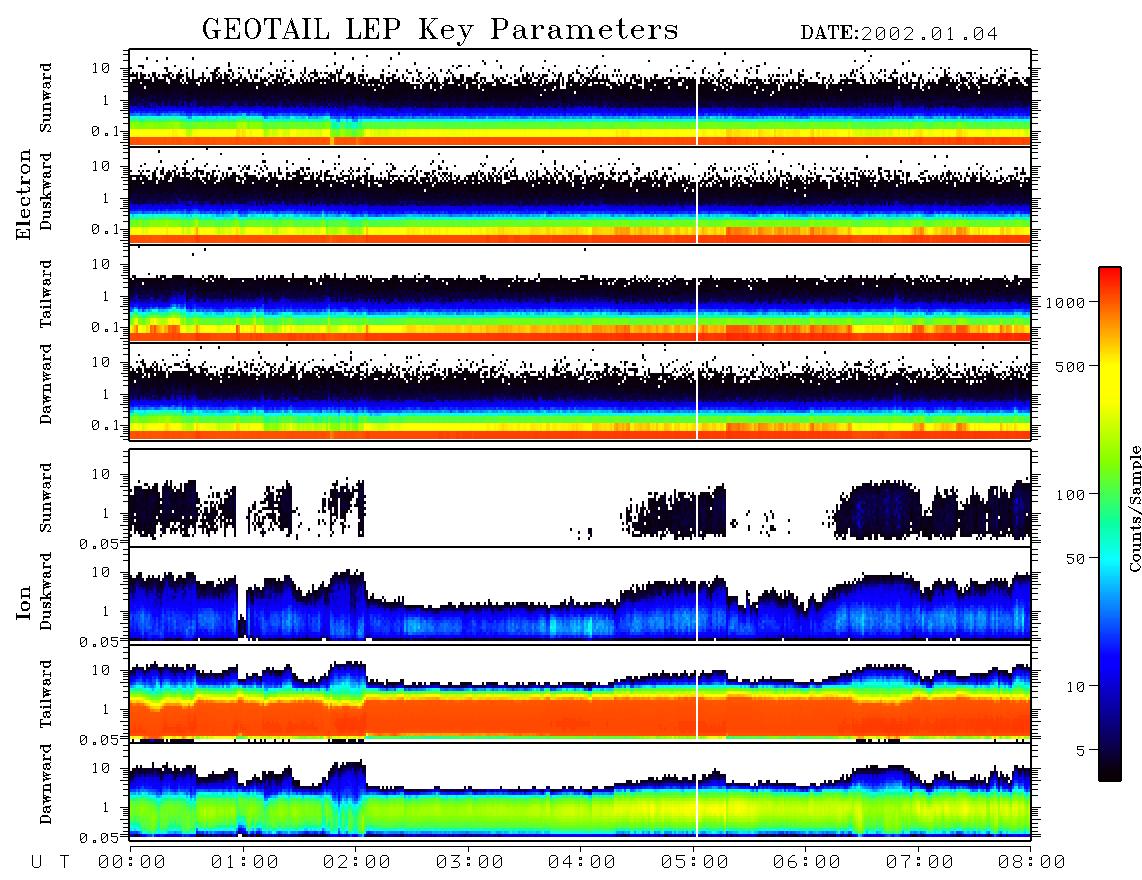Viewport: 1142px width, 880px height.
Task: Click the 1000 colorbar tick value
Action: coord(1065,302)
